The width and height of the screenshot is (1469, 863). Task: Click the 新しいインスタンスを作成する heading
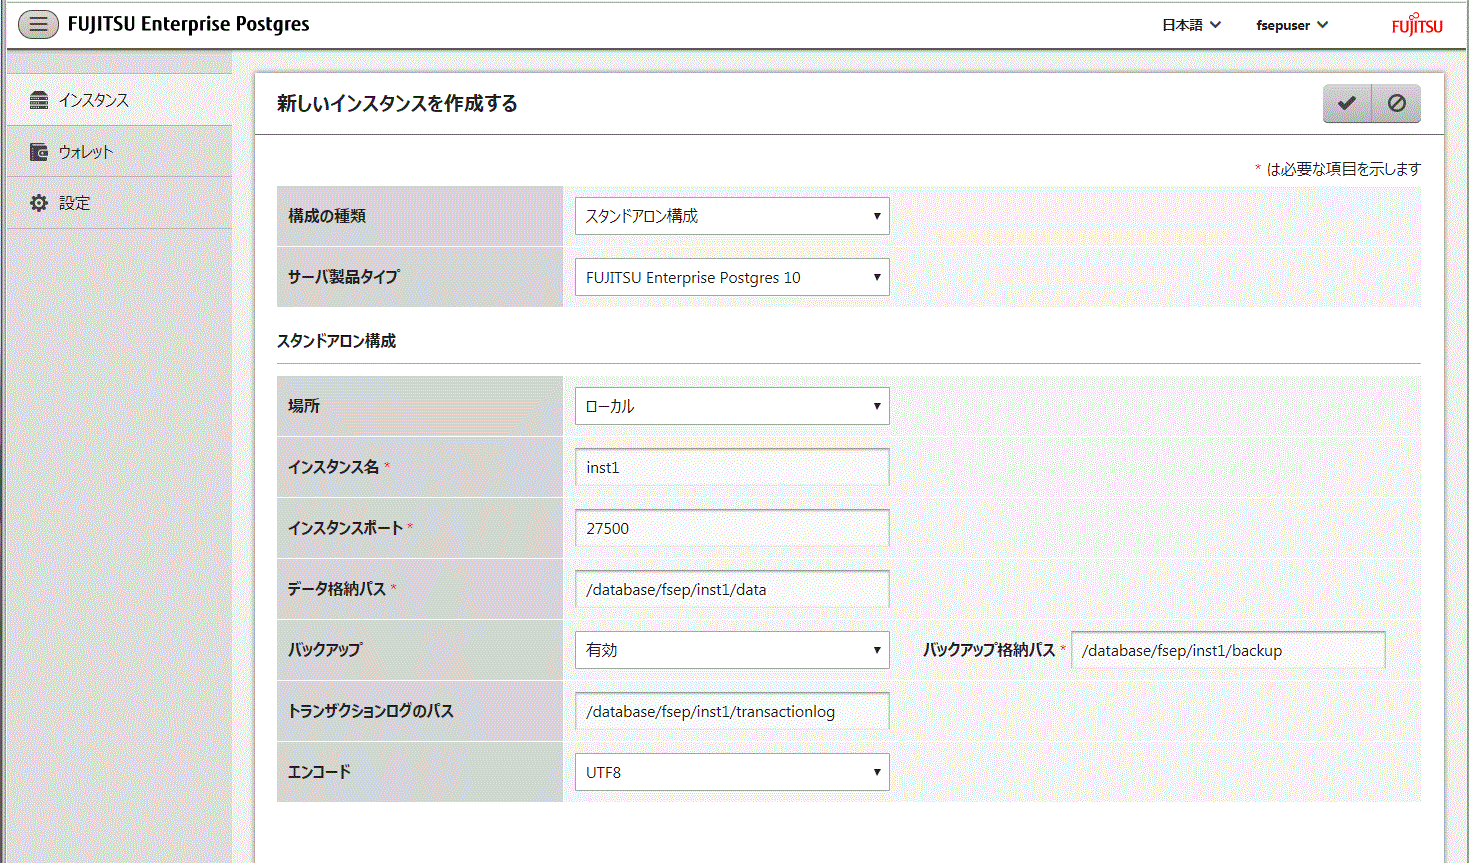coord(397,103)
